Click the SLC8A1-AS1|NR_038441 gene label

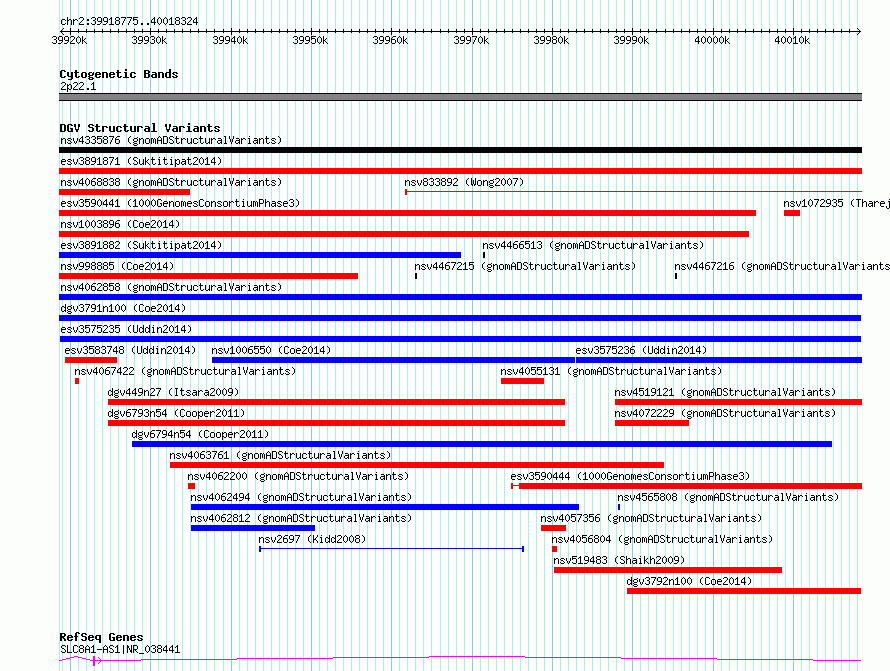tap(120, 649)
